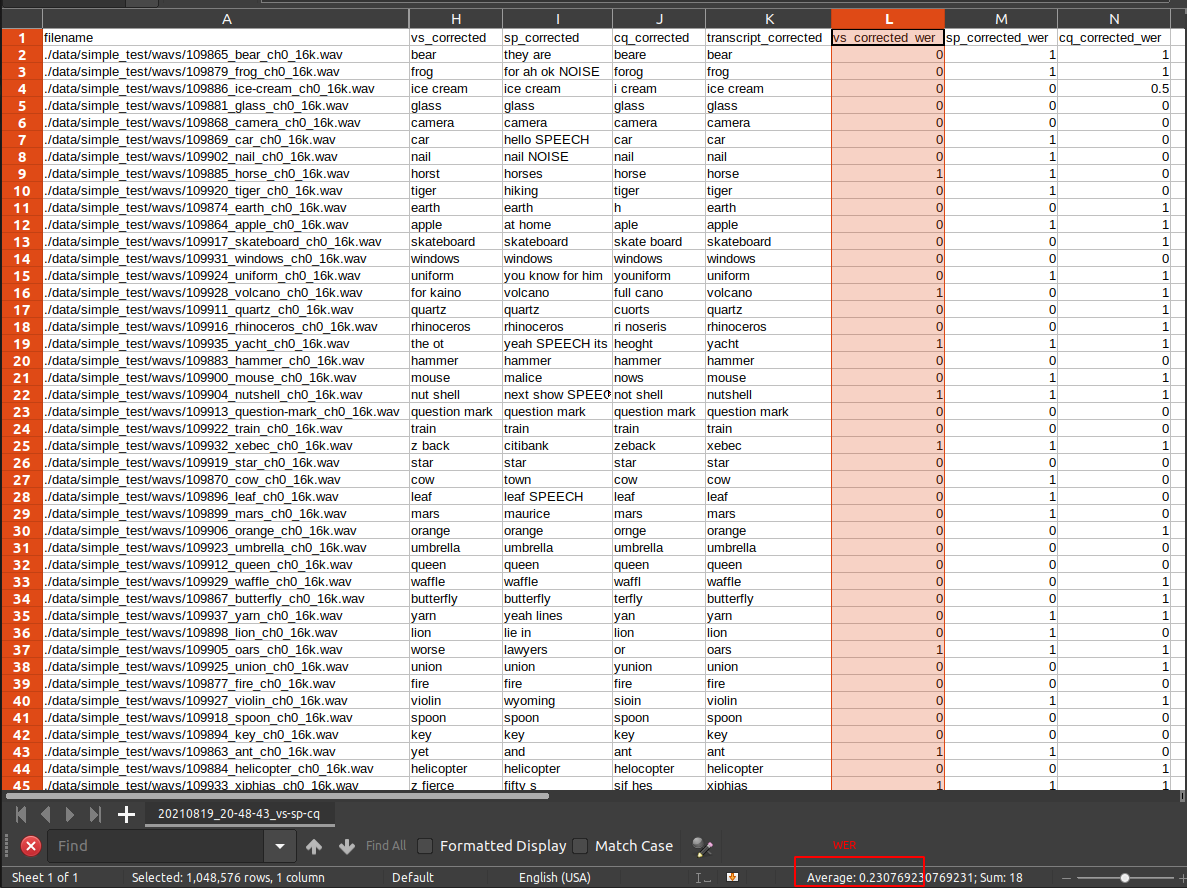The image size is (1187, 888).
Task: Add a new sheet with plus icon
Action: [126, 814]
